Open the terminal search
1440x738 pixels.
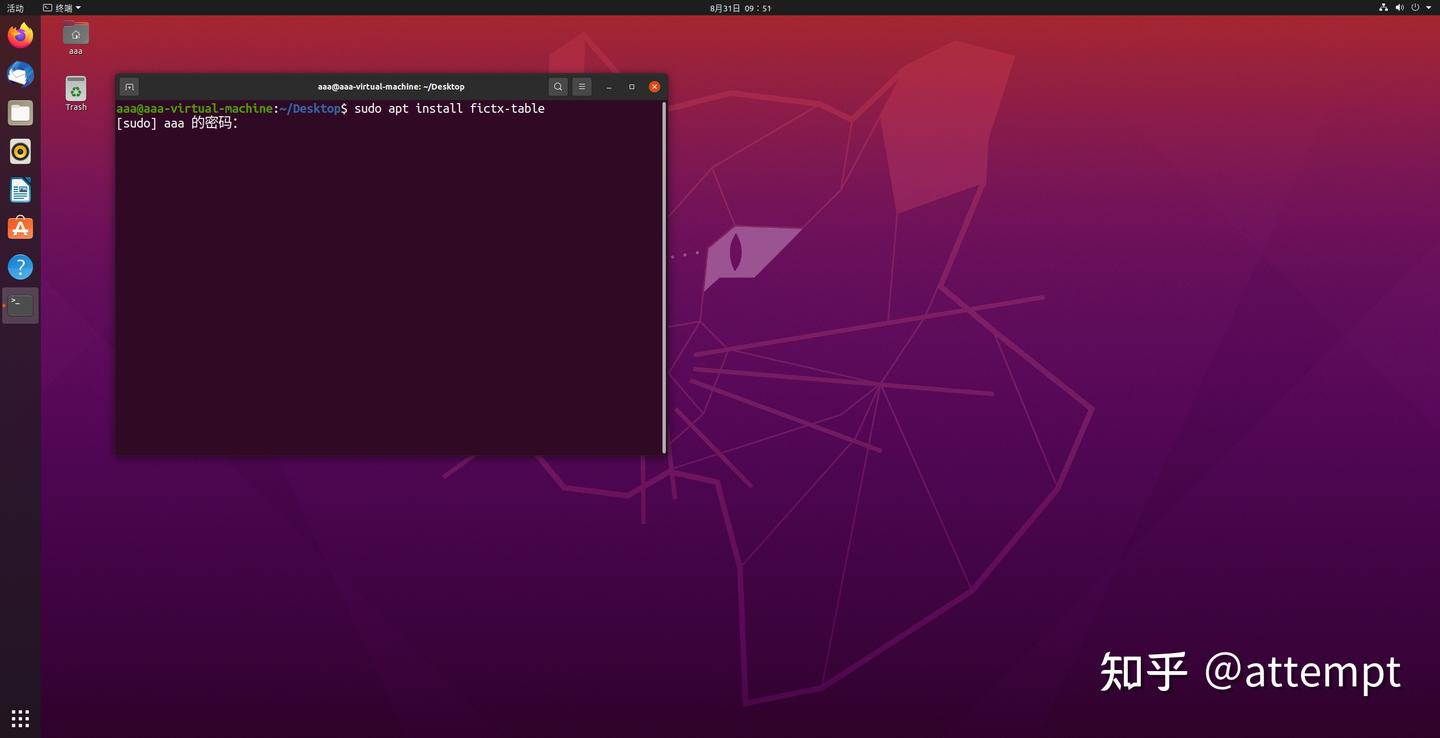coord(557,86)
